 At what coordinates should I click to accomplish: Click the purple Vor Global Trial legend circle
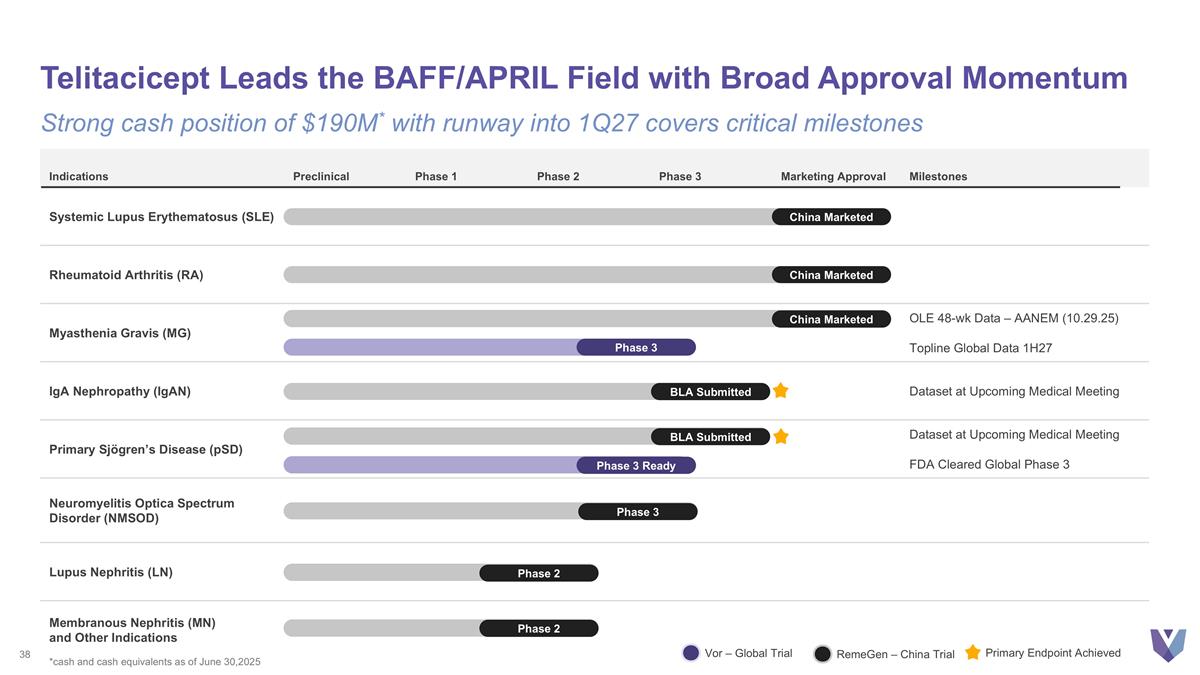(691, 653)
